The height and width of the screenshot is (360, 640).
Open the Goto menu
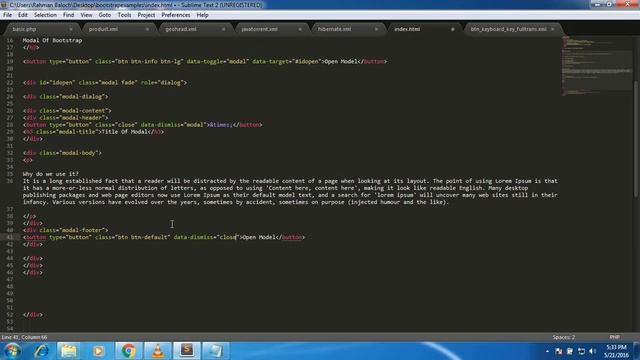104,15
